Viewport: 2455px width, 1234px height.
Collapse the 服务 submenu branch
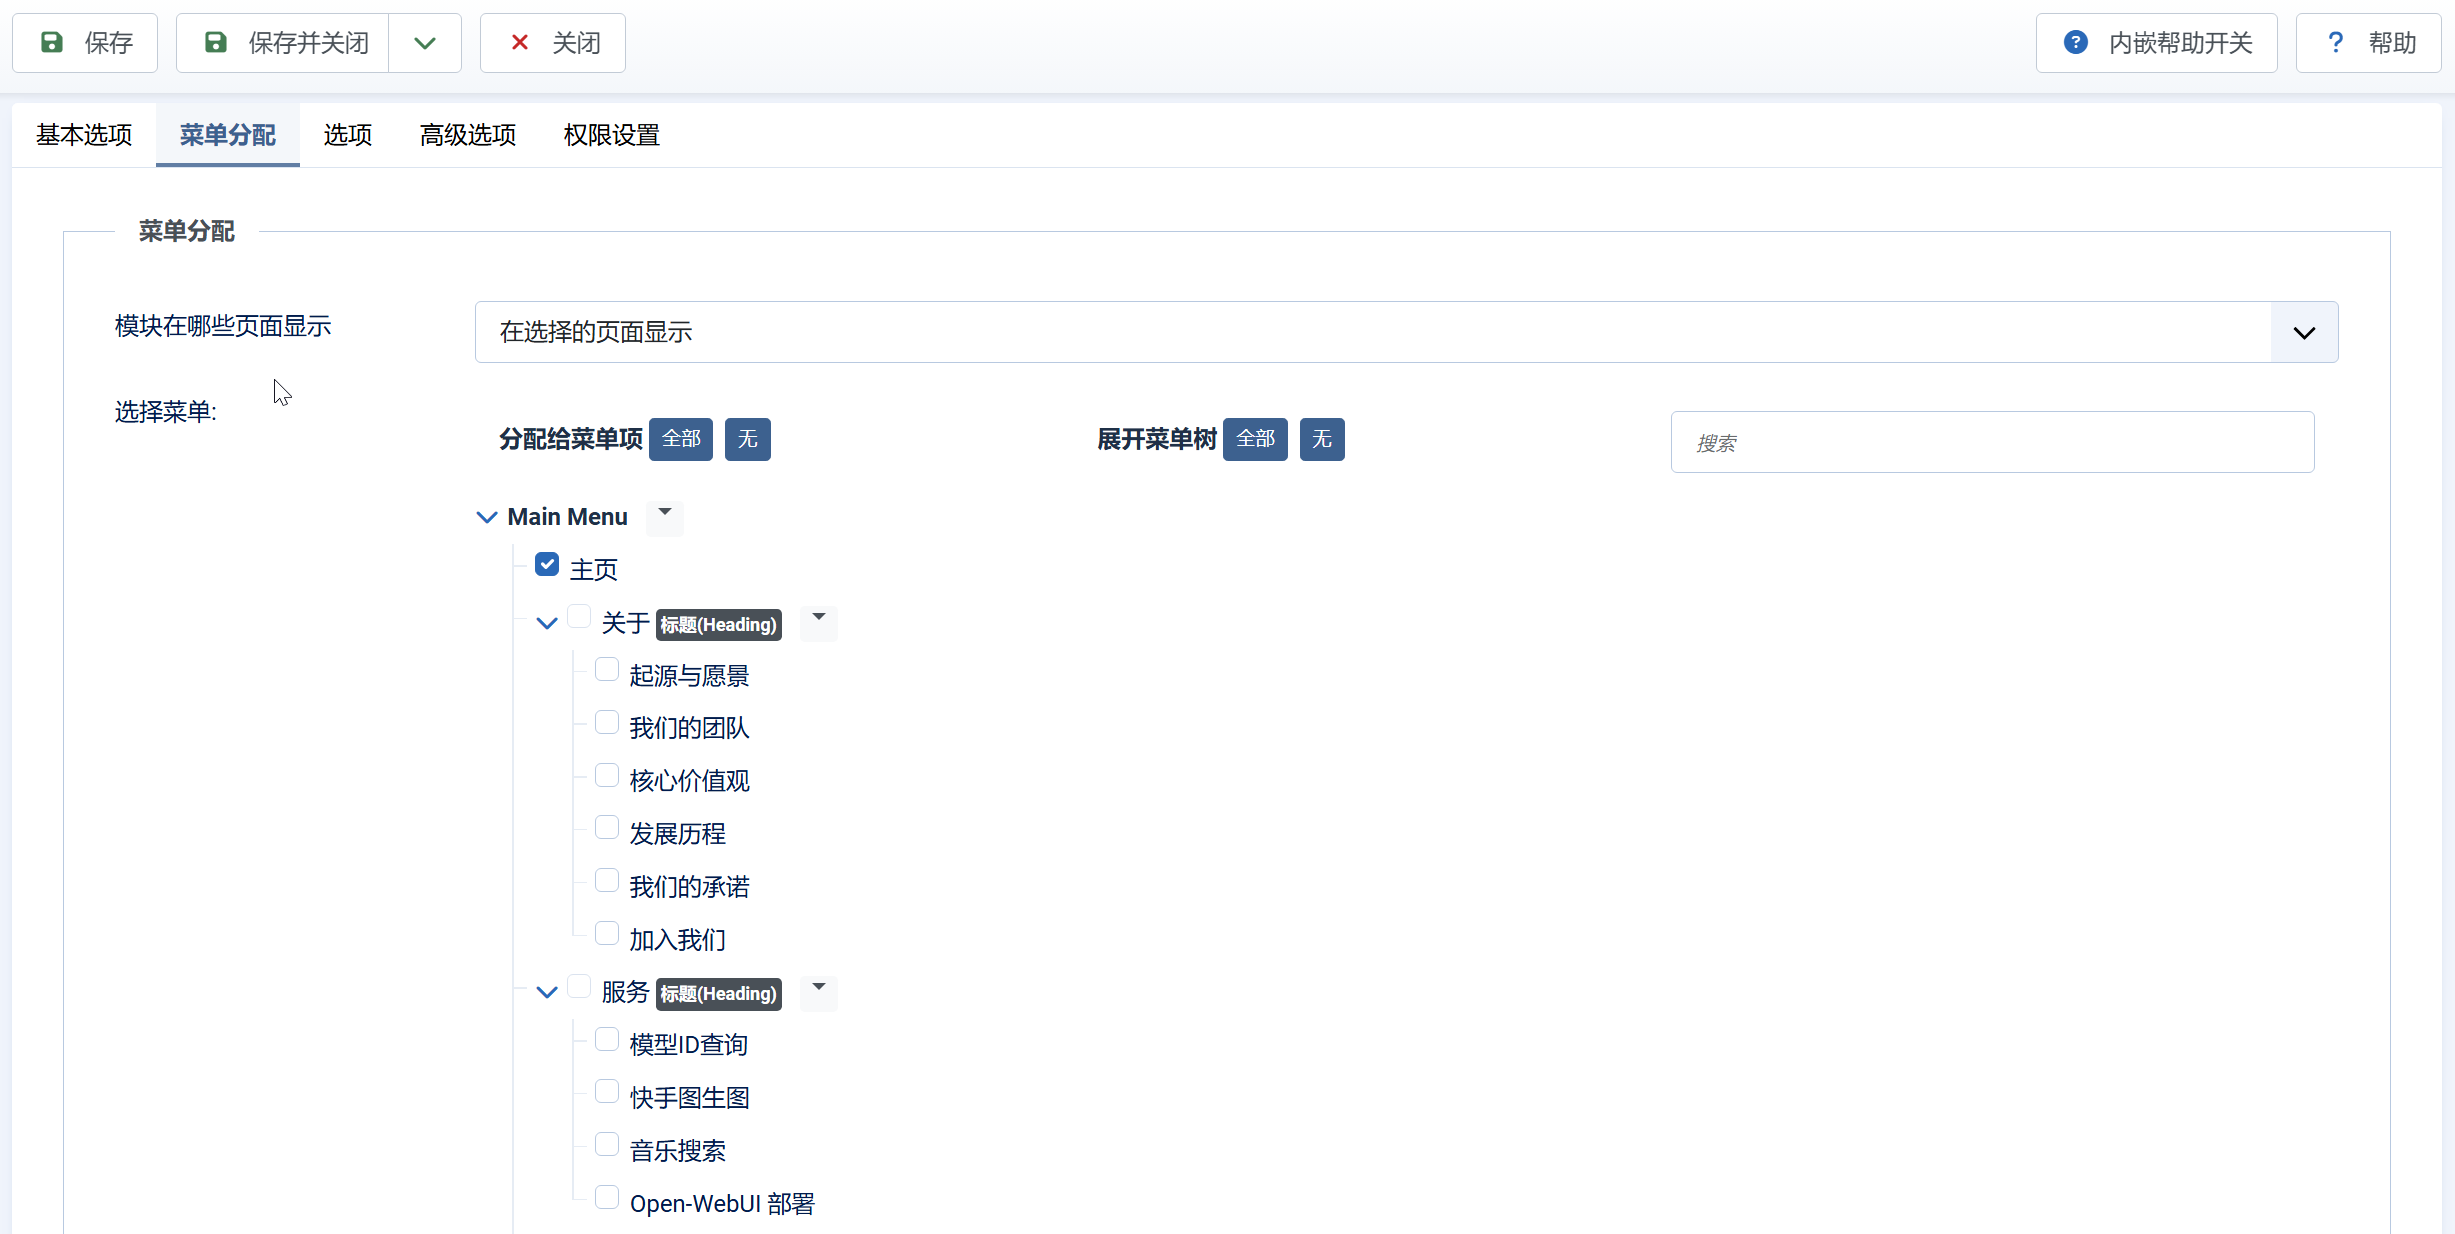tap(547, 992)
